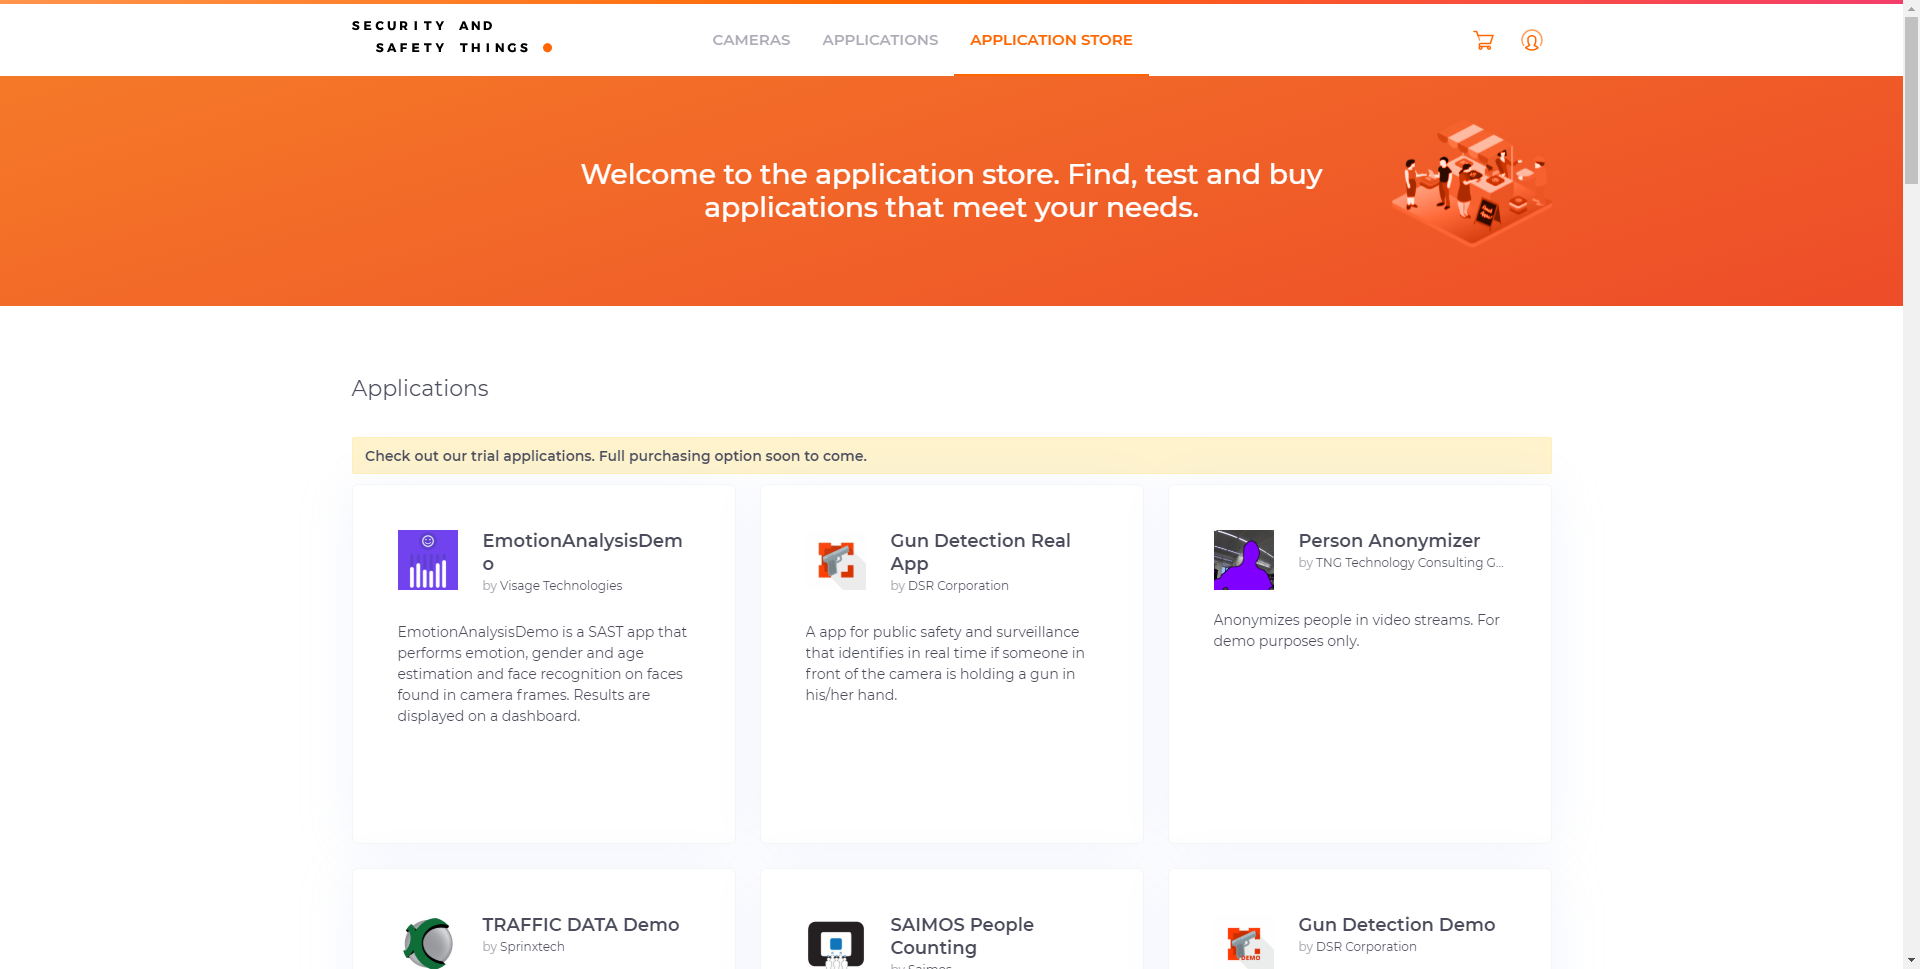Click the TRAFFIC DATA Demo app icon

428,942
